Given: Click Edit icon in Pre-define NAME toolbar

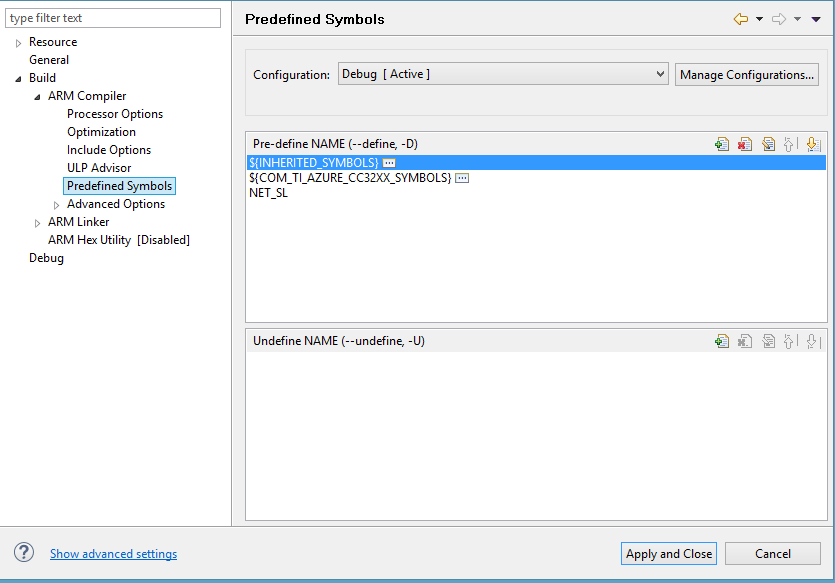Looking at the screenshot, I should tap(767, 144).
